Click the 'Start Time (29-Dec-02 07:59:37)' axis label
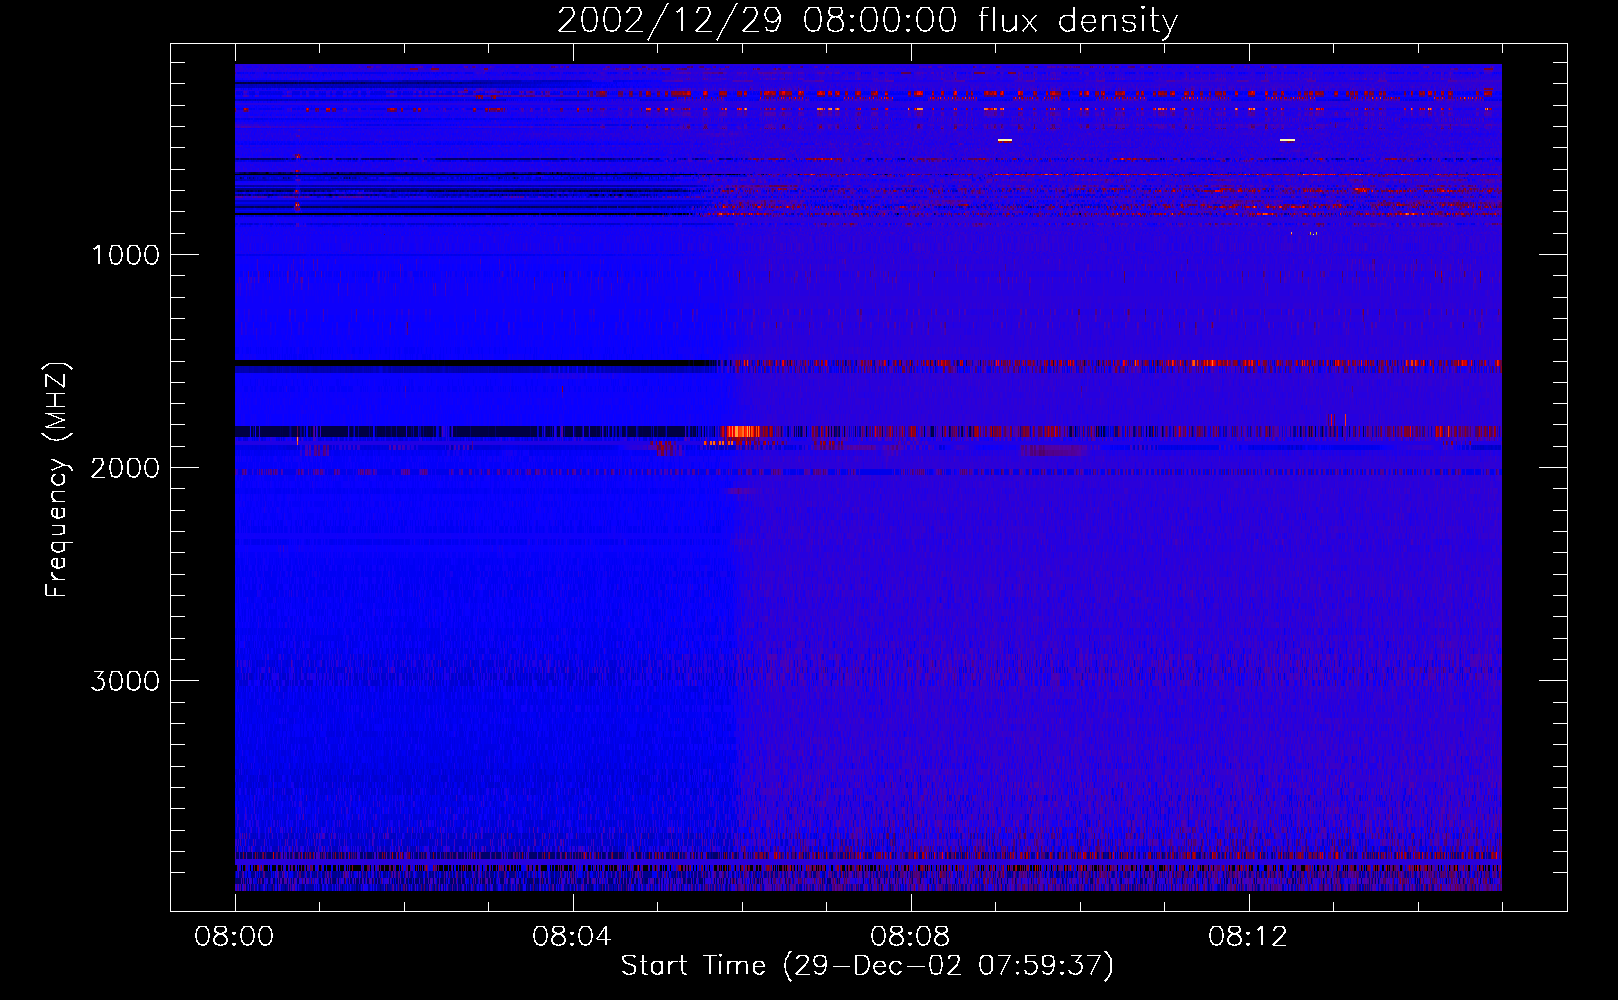Viewport: 1618px width, 1000px height. [x=867, y=965]
